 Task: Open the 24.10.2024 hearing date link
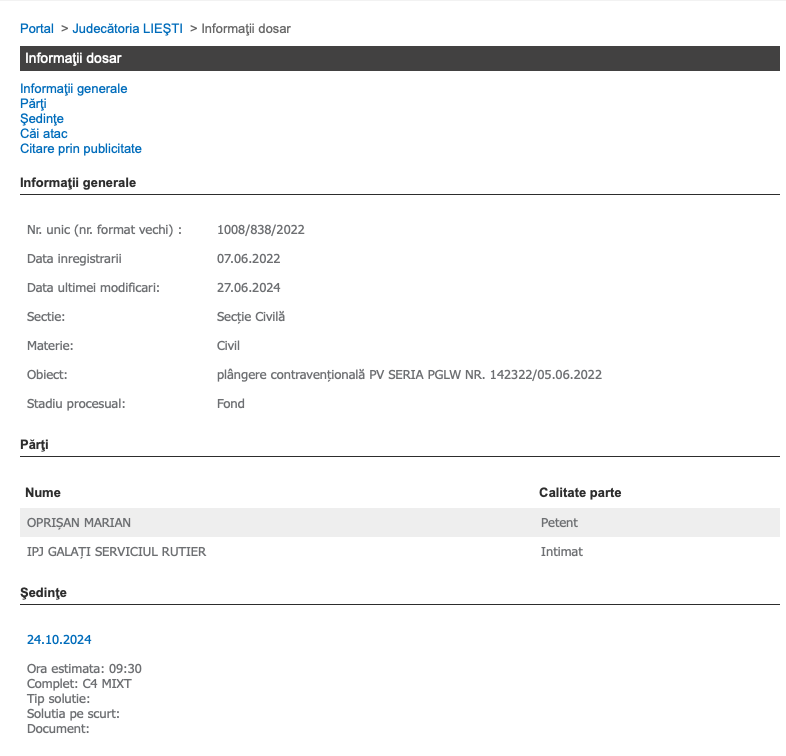tap(59, 640)
